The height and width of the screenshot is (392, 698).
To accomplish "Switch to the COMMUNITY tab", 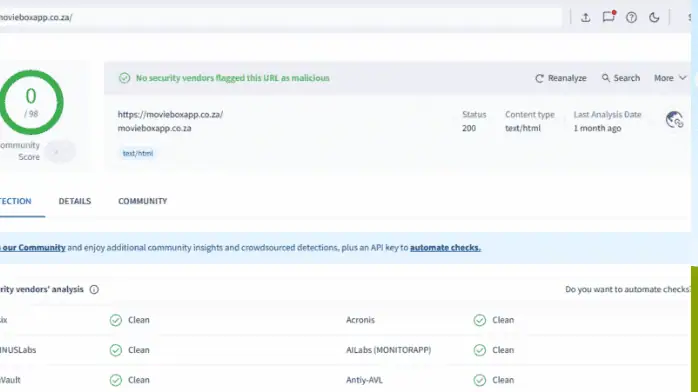I will [x=142, y=201].
